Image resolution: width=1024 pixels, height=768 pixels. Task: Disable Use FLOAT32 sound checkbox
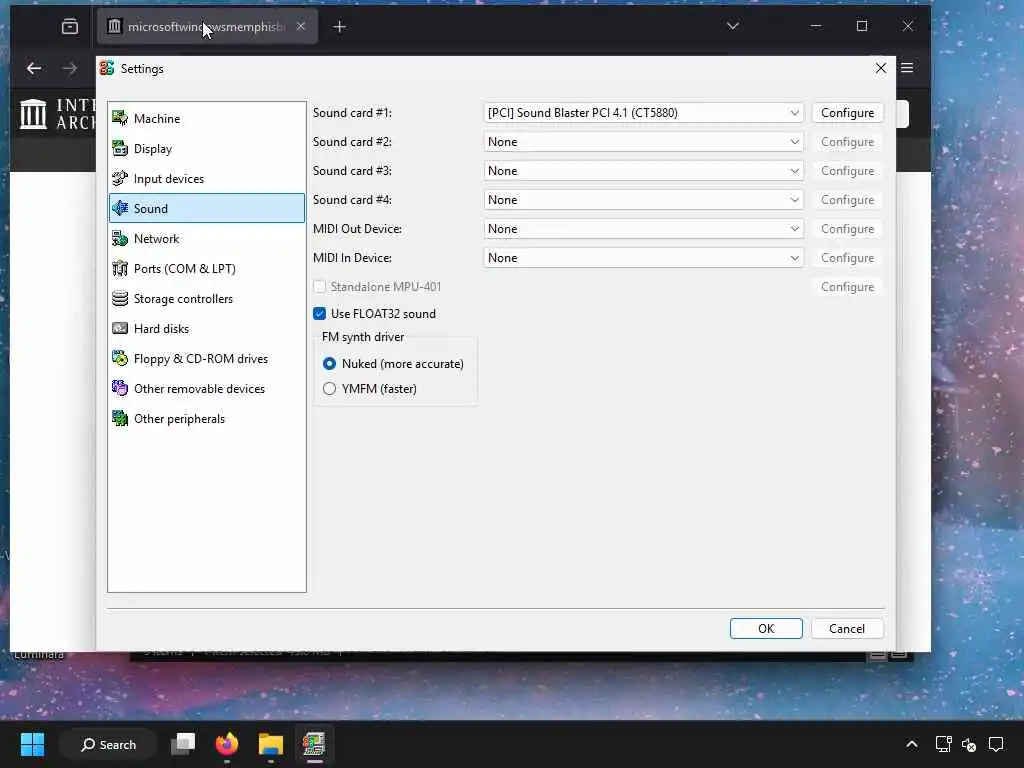click(319, 313)
